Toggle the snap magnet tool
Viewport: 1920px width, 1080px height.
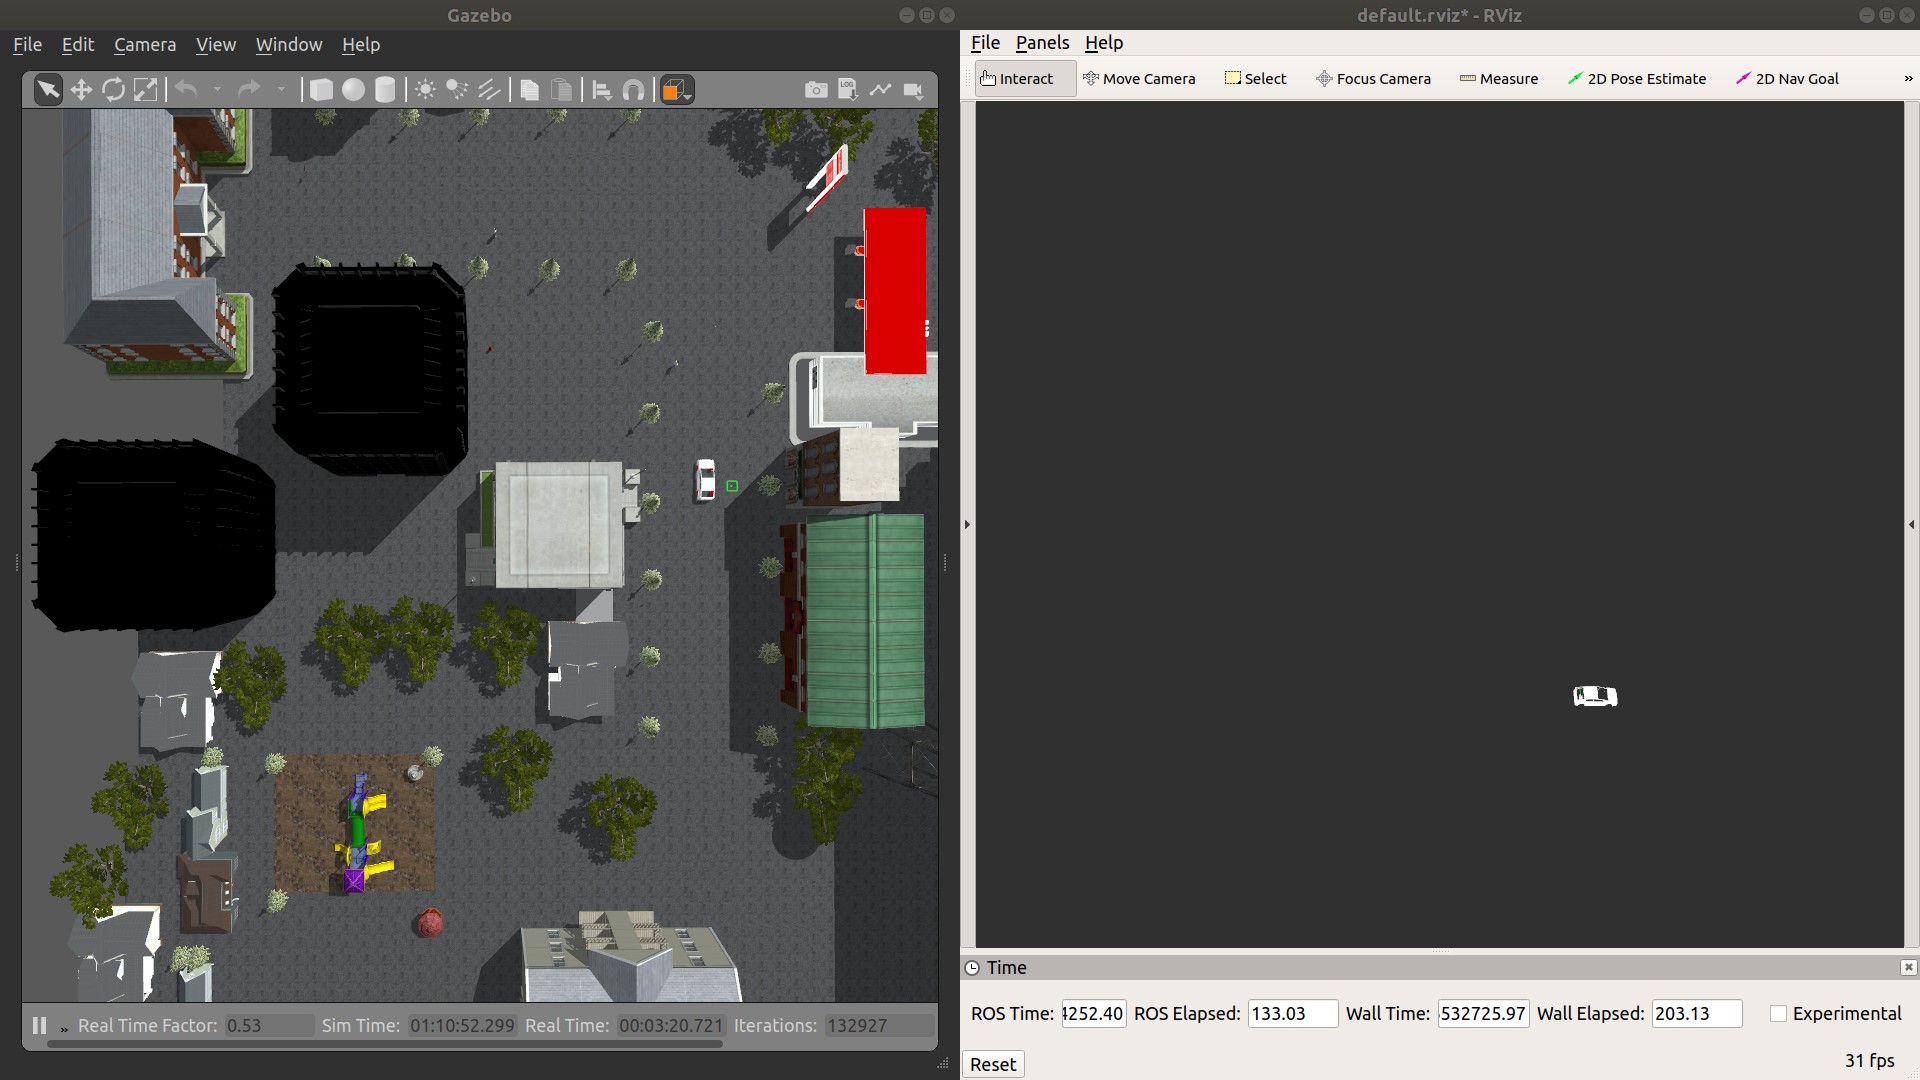(x=633, y=90)
